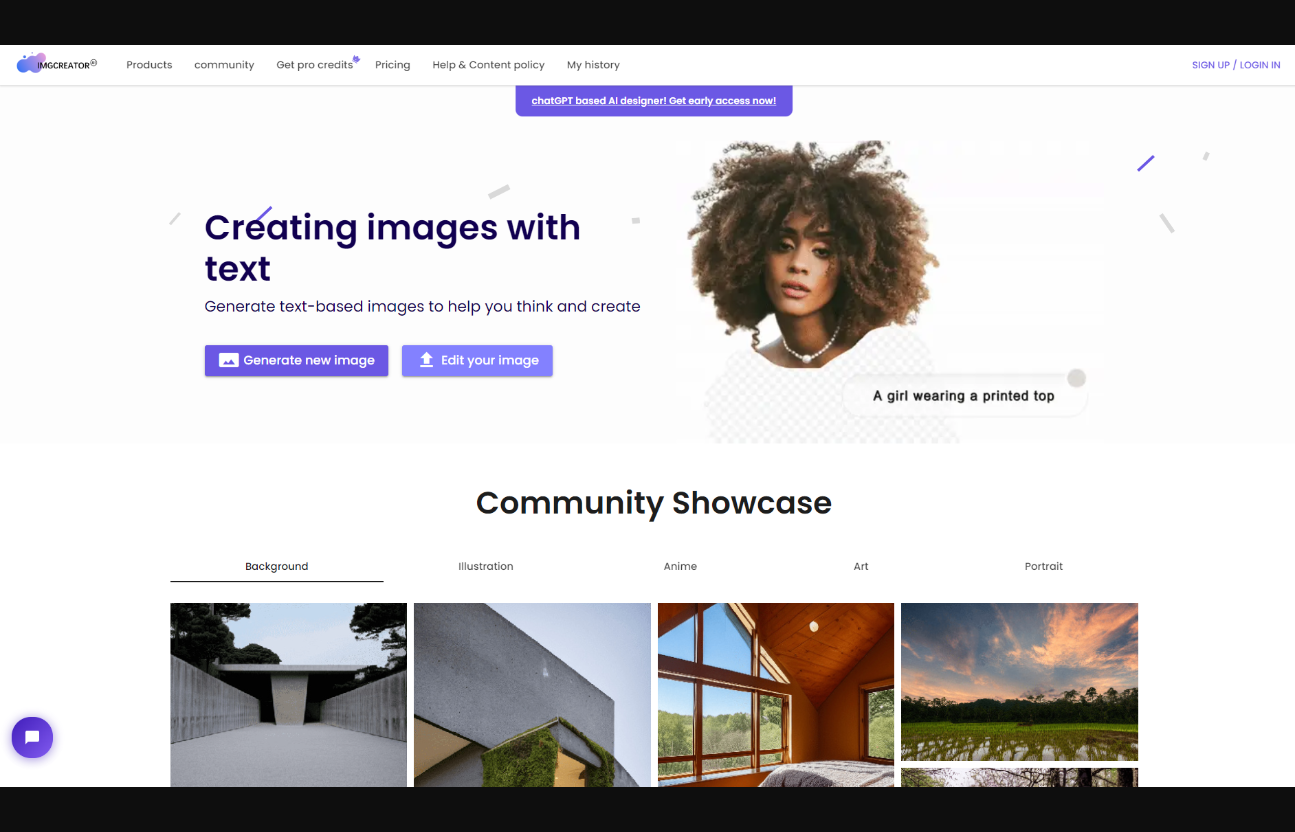
Task: Open the sunset rice field image
Action: point(1019,681)
